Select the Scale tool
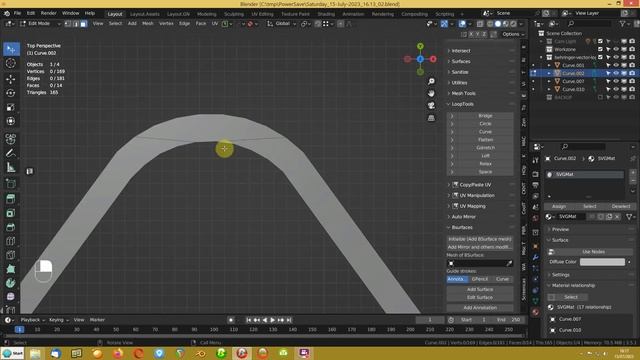The width and height of the screenshot is (640, 360). pyautogui.click(x=11, y=107)
